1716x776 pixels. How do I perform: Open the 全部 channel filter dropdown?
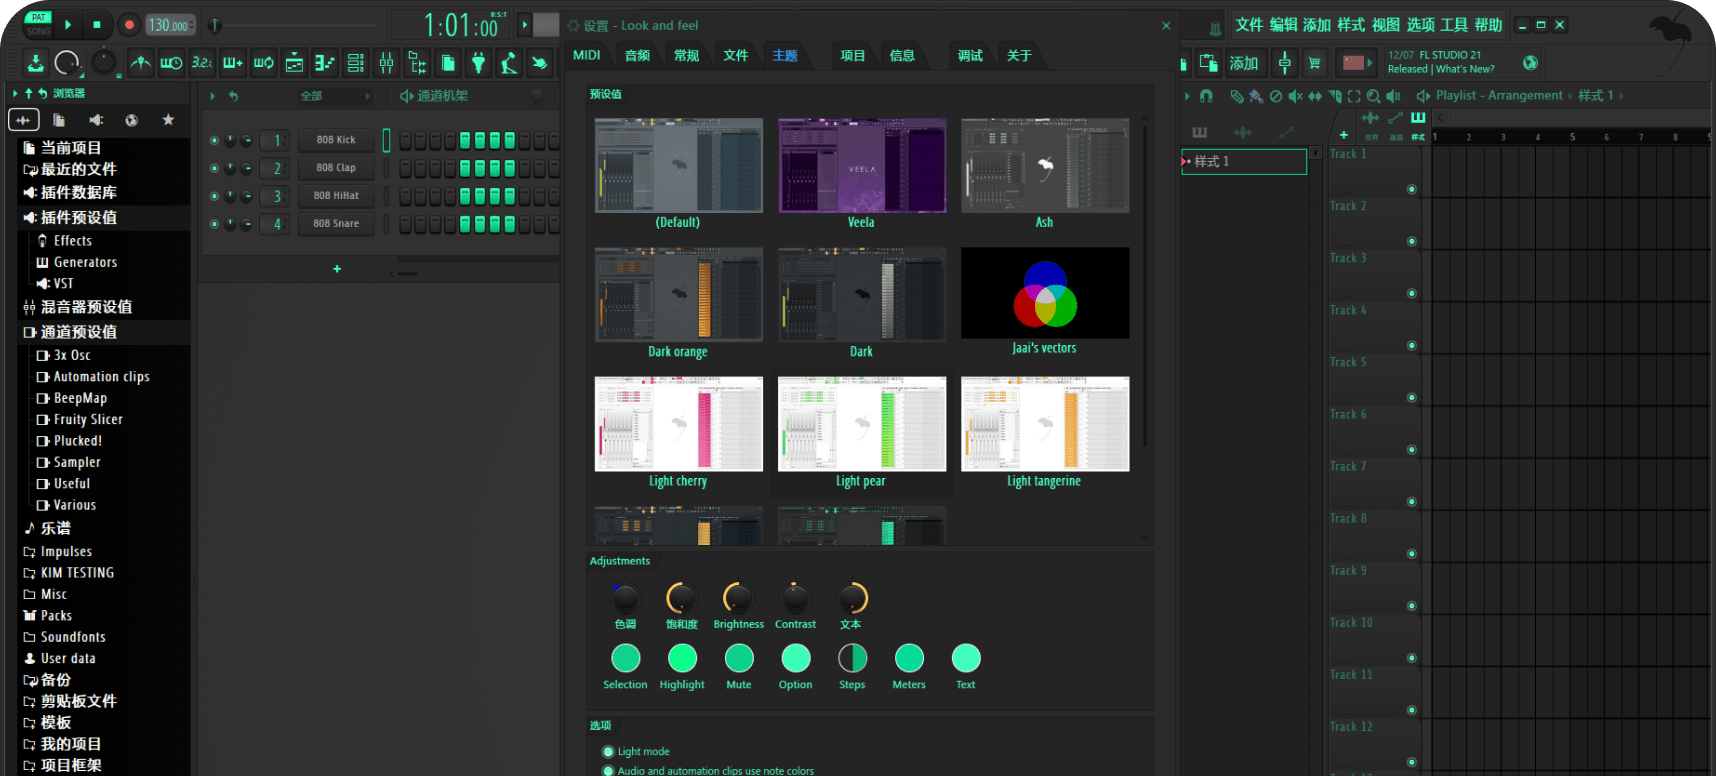(336, 96)
